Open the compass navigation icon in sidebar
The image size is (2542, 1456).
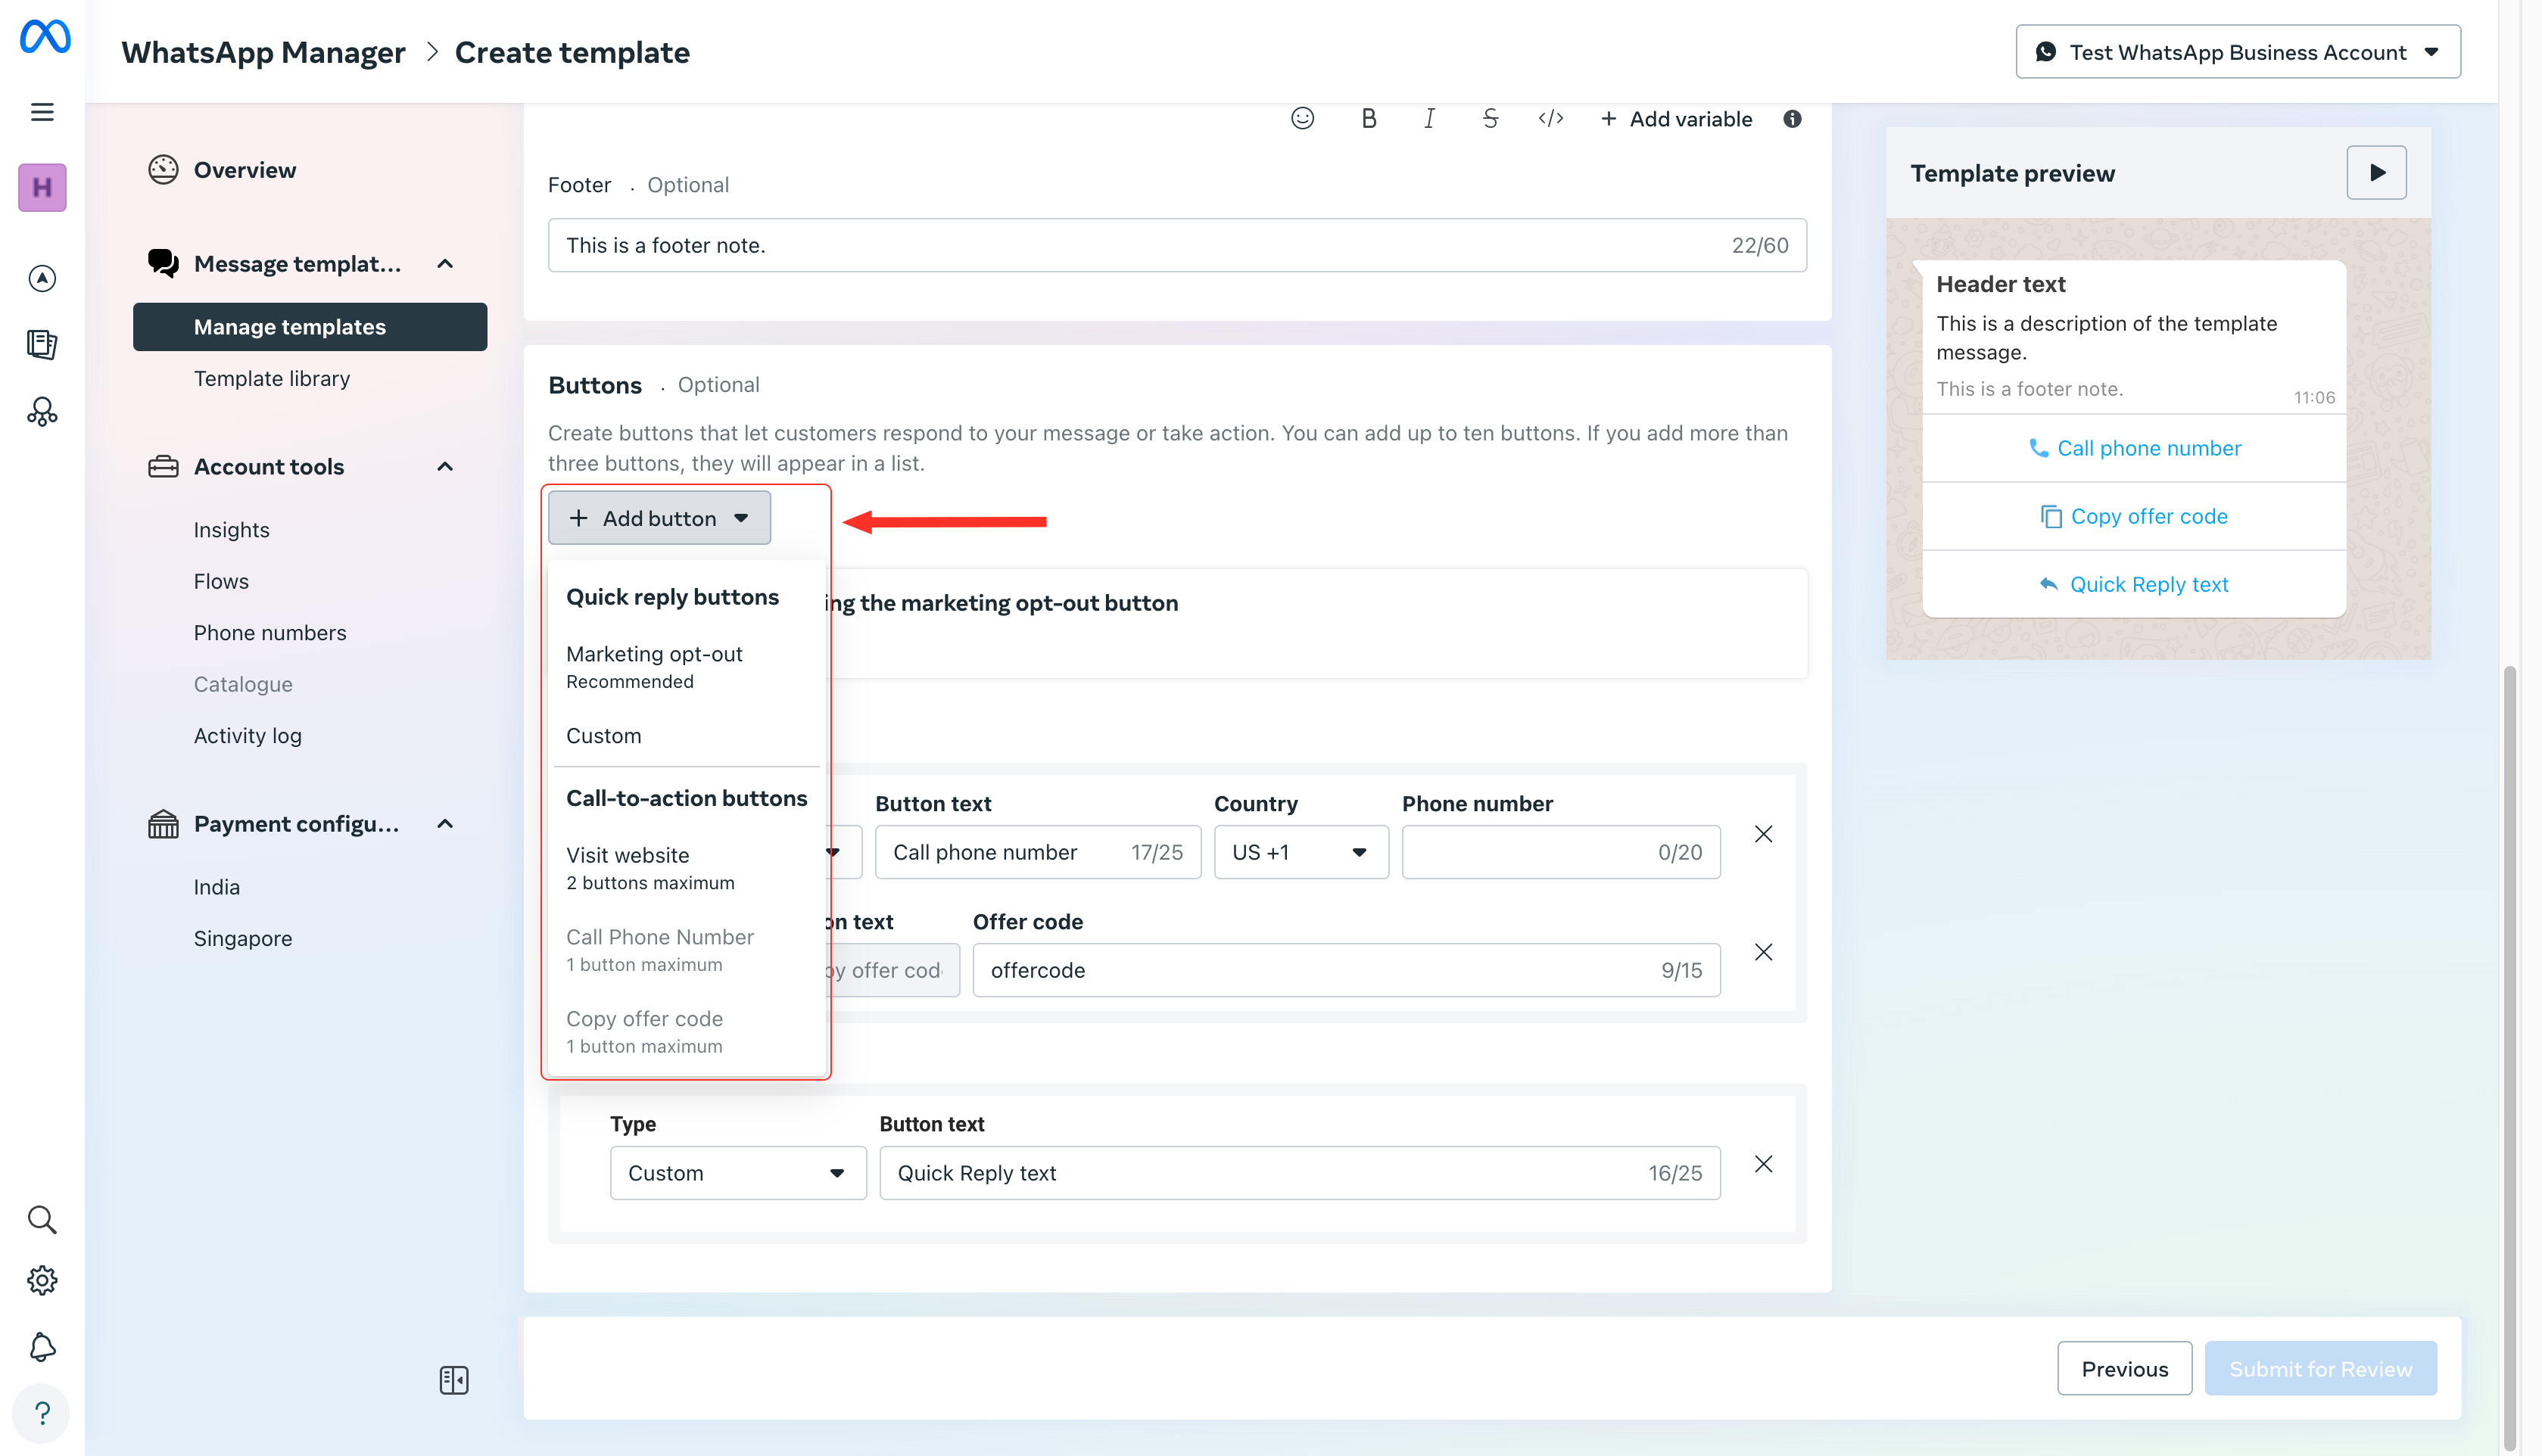[x=42, y=278]
